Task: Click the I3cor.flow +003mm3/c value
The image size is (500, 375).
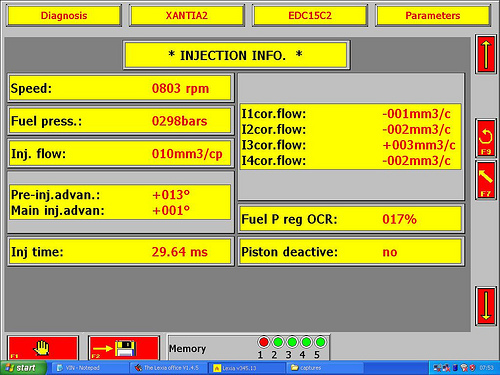Action: click(419, 145)
